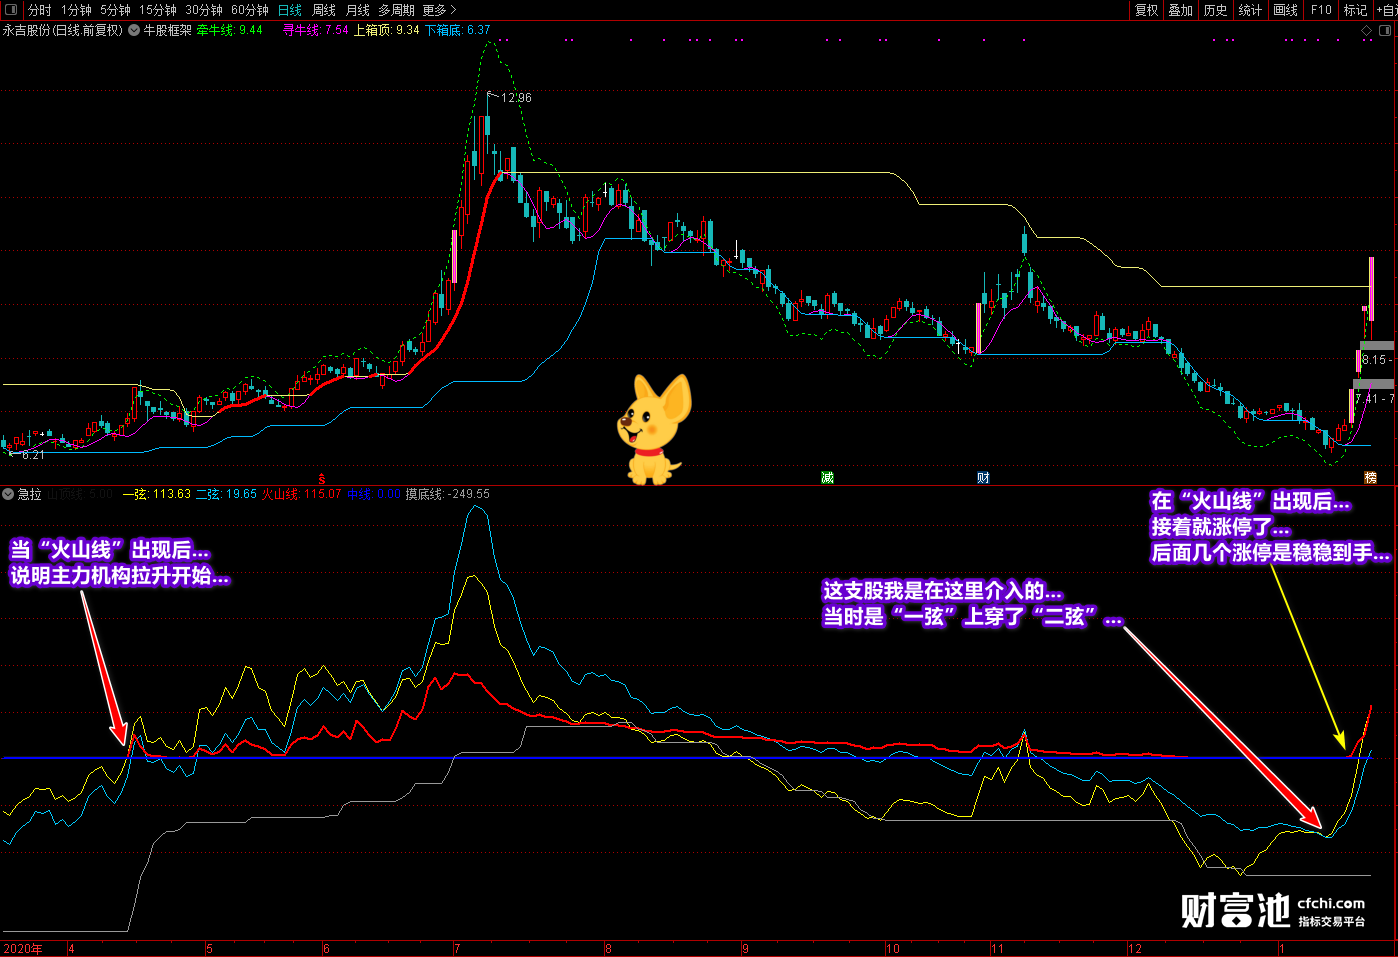Image resolution: width=1398 pixels, height=957 pixels.
Task: Click the 摸底线: -249.55 indicator value
Action: coord(447,494)
